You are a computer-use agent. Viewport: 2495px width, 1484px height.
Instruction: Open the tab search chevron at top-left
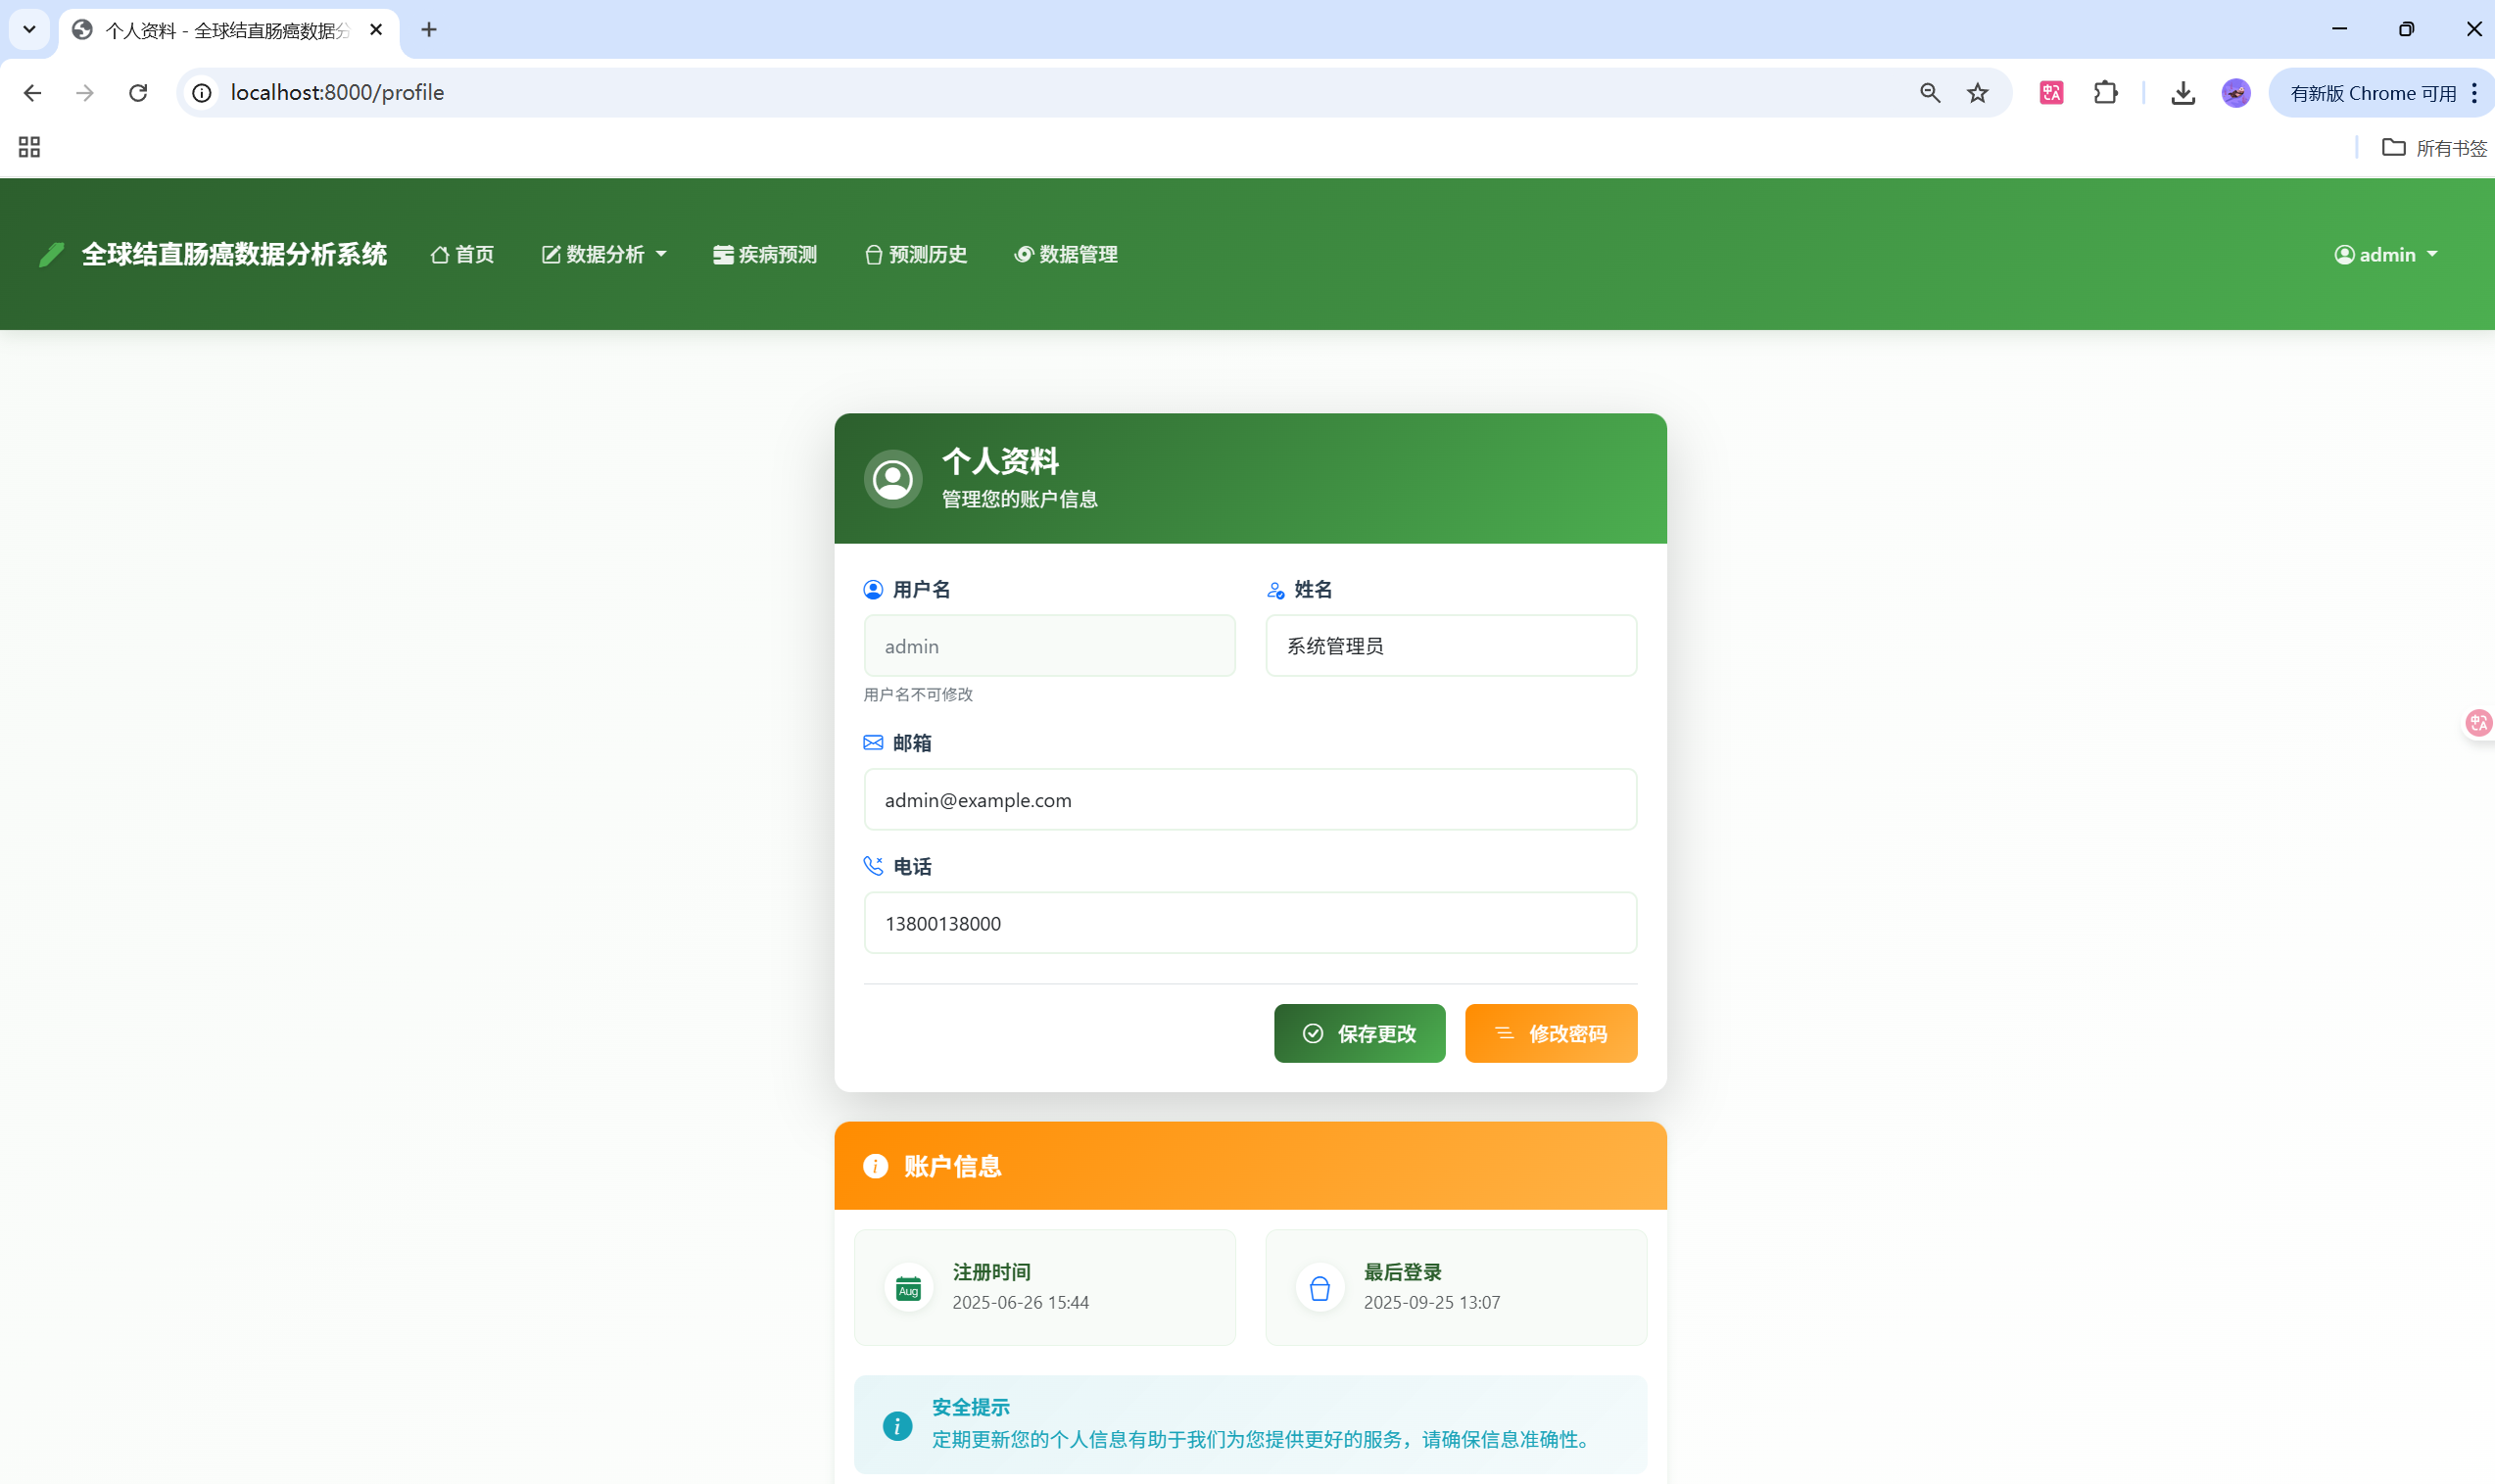pyautogui.click(x=29, y=29)
